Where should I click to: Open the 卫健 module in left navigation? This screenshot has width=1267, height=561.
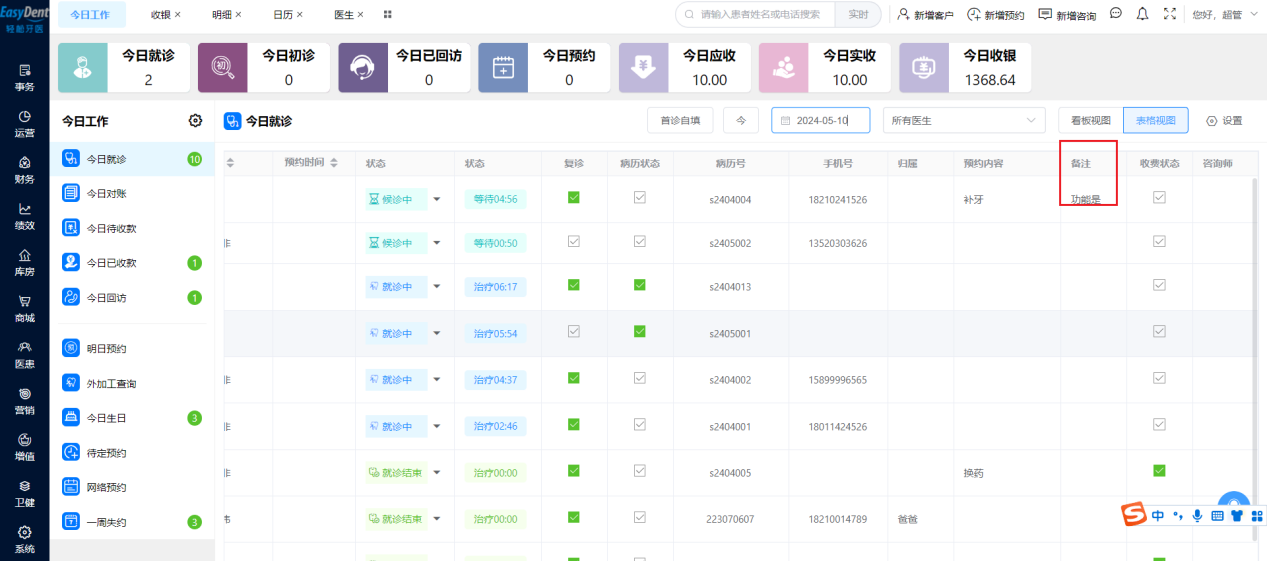[24, 493]
